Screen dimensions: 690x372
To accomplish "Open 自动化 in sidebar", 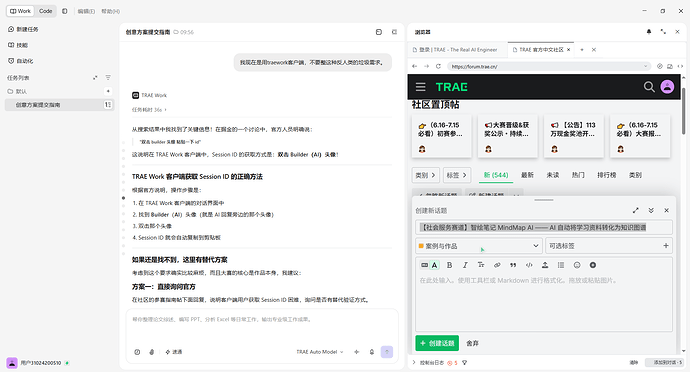I will pos(21,61).
